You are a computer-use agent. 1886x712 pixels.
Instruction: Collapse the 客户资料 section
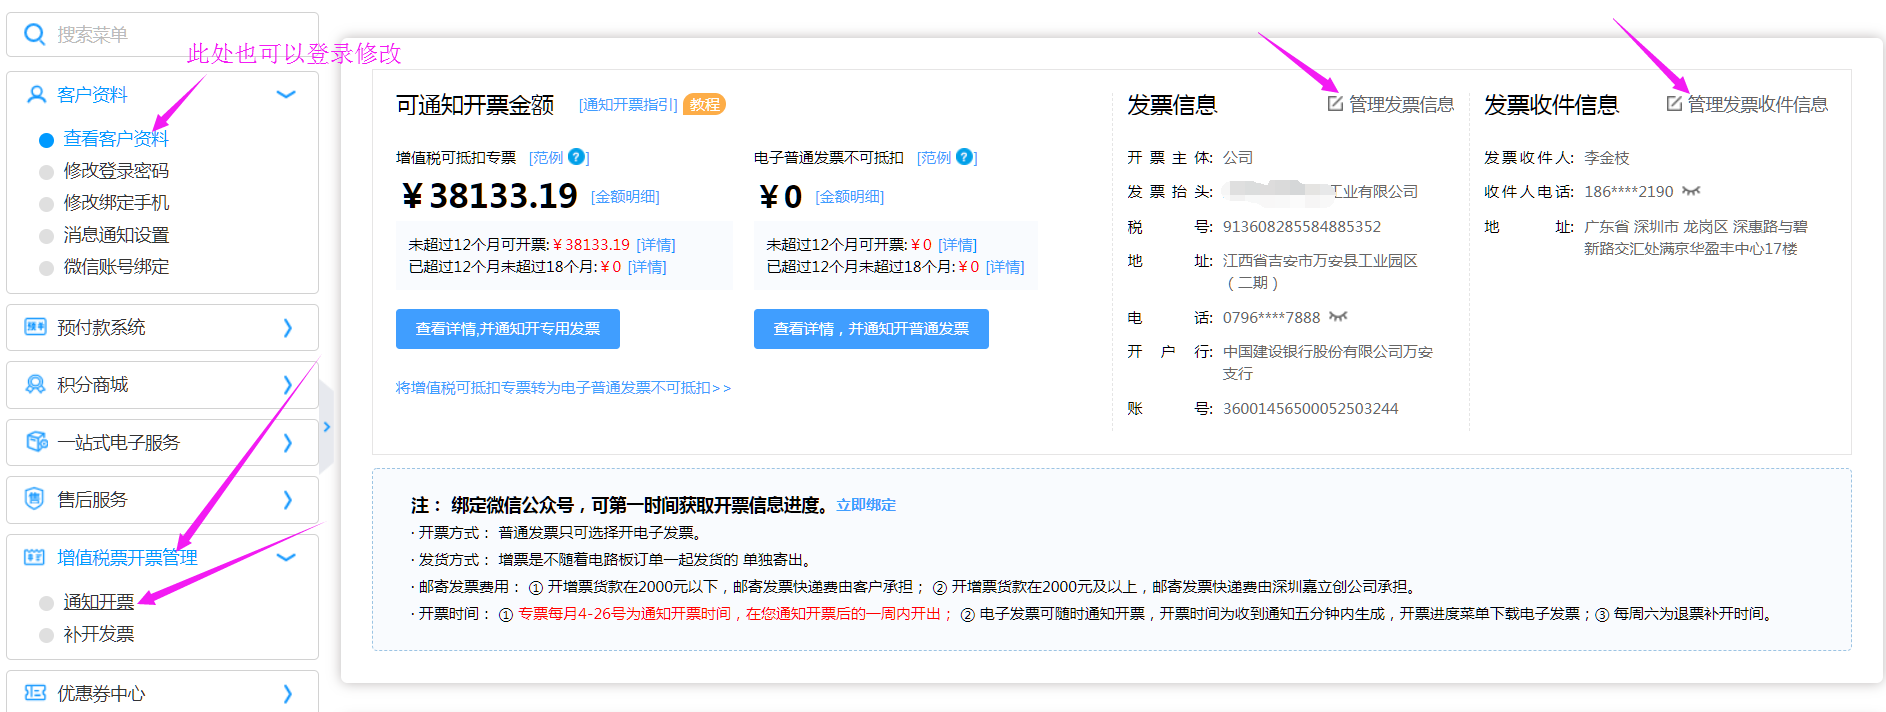click(286, 95)
